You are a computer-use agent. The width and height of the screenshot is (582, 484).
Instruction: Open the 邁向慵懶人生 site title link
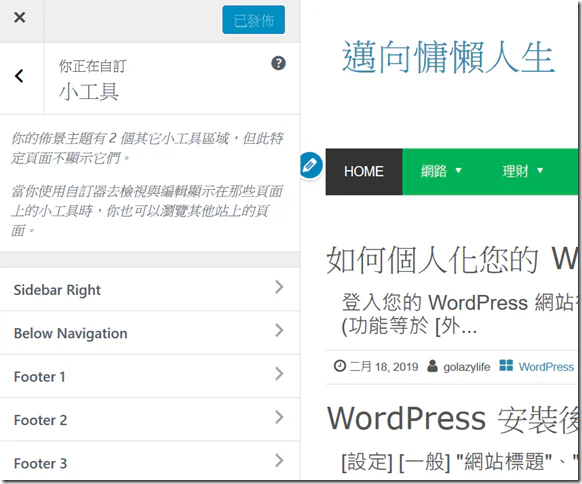448,58
